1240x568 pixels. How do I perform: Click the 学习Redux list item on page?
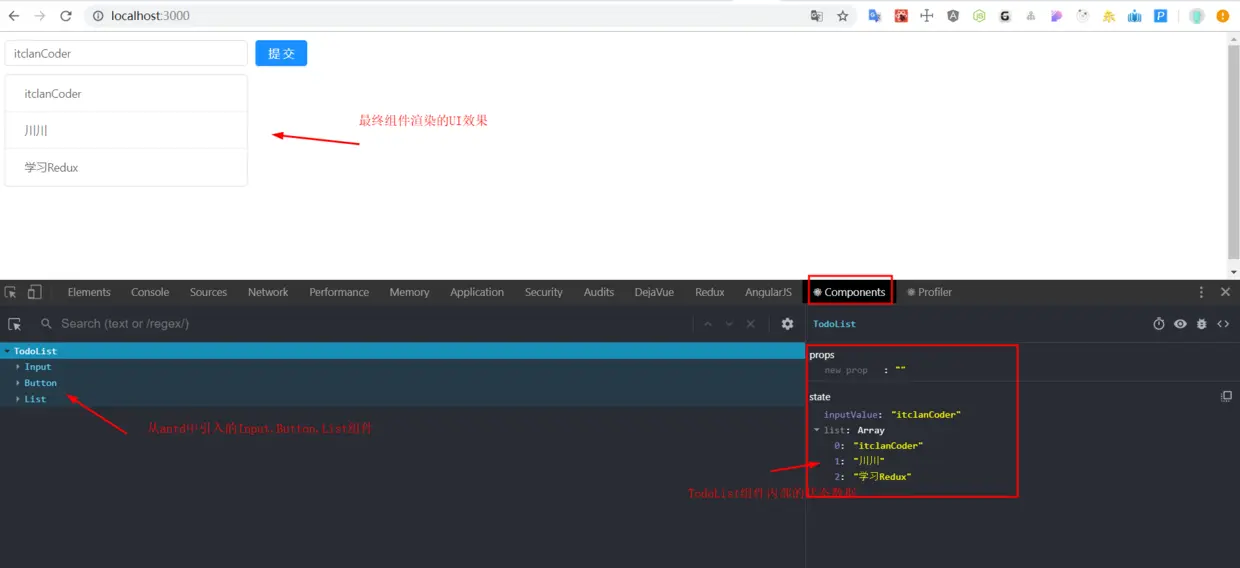(126, 167)
